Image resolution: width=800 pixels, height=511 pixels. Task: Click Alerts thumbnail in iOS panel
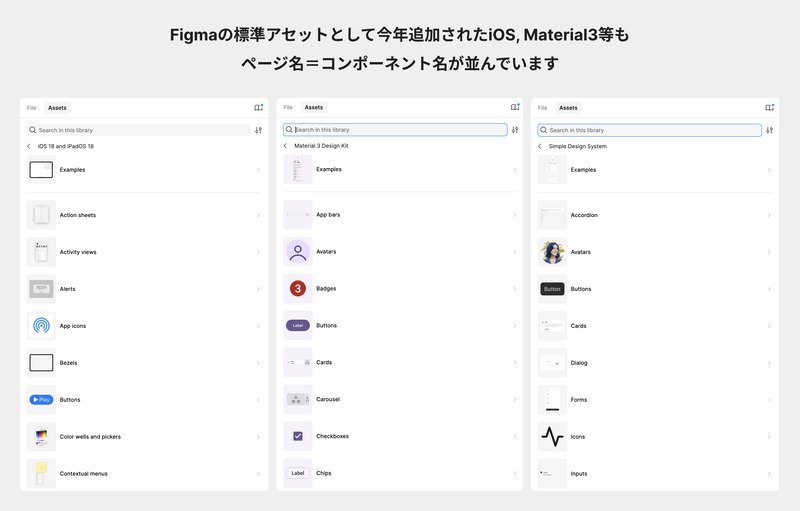coord(41,289)
